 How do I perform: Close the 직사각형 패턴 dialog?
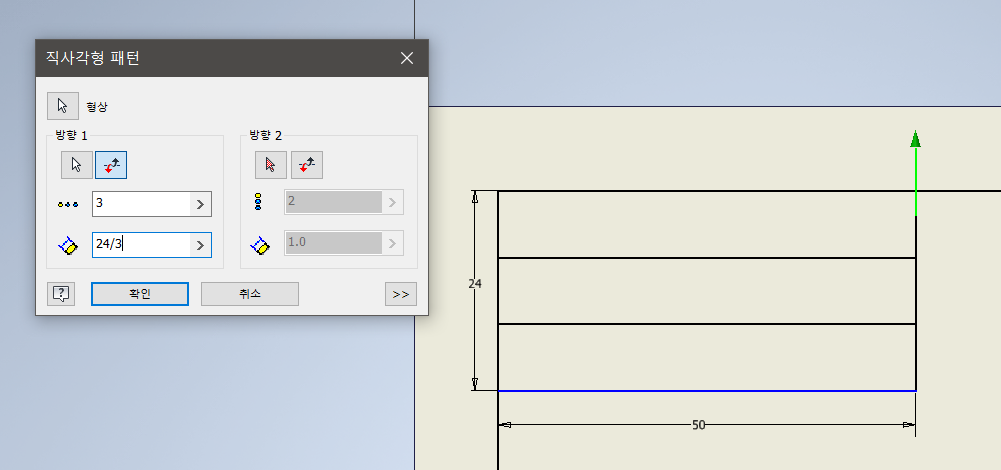tap(407, 58)
